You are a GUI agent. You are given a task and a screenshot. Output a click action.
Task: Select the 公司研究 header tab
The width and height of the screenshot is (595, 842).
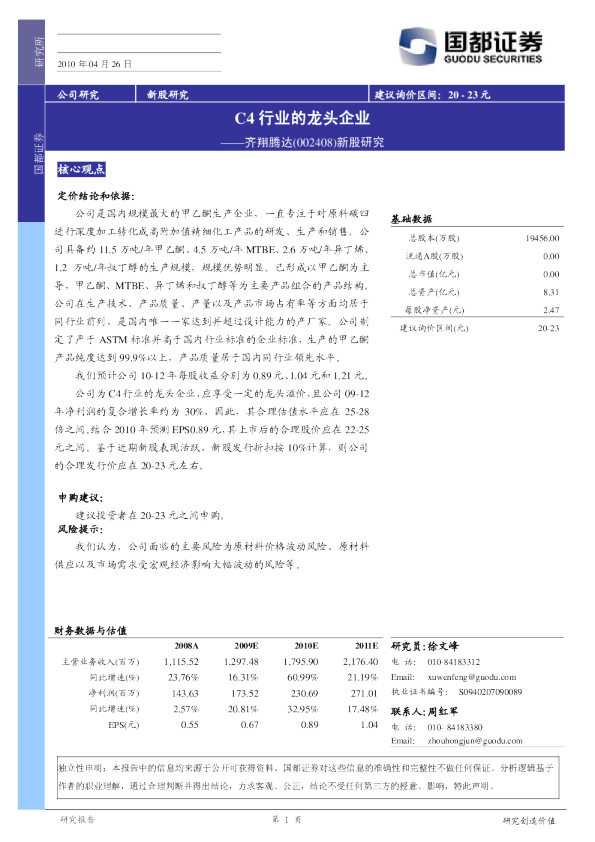(x=78, y=95)
